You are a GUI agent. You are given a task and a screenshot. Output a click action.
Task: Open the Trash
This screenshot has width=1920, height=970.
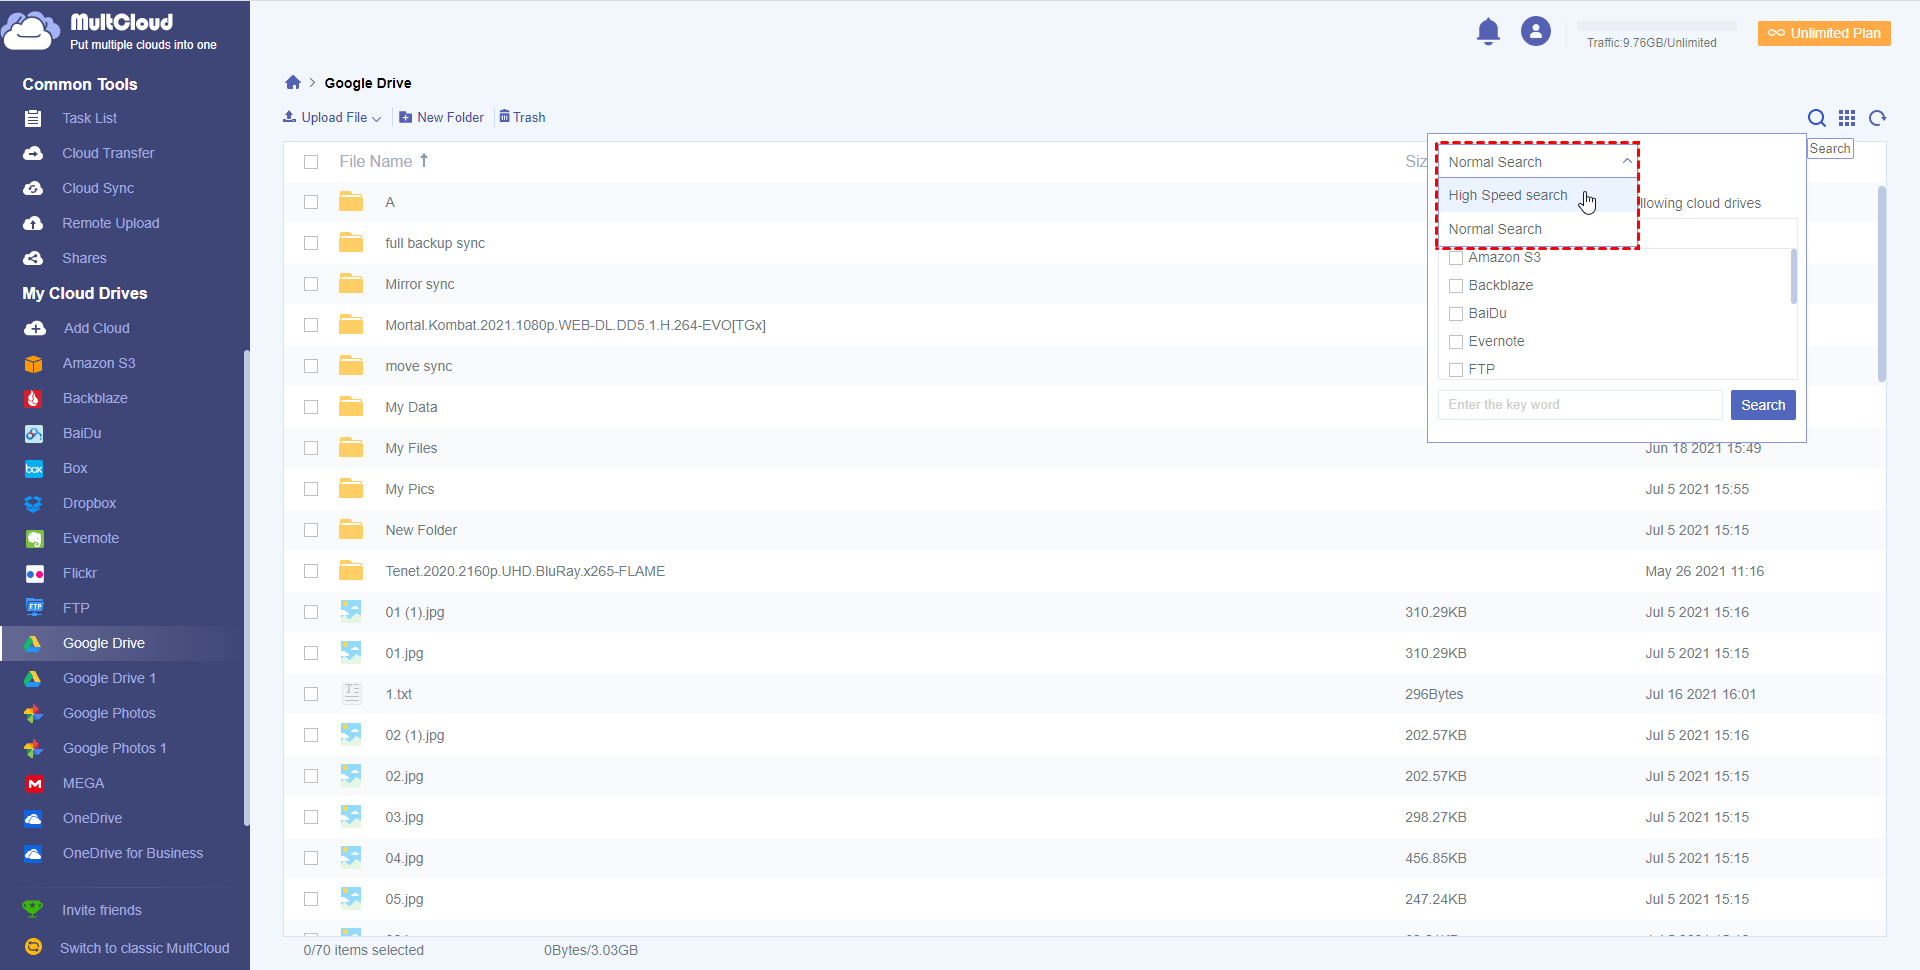(522, 118)
